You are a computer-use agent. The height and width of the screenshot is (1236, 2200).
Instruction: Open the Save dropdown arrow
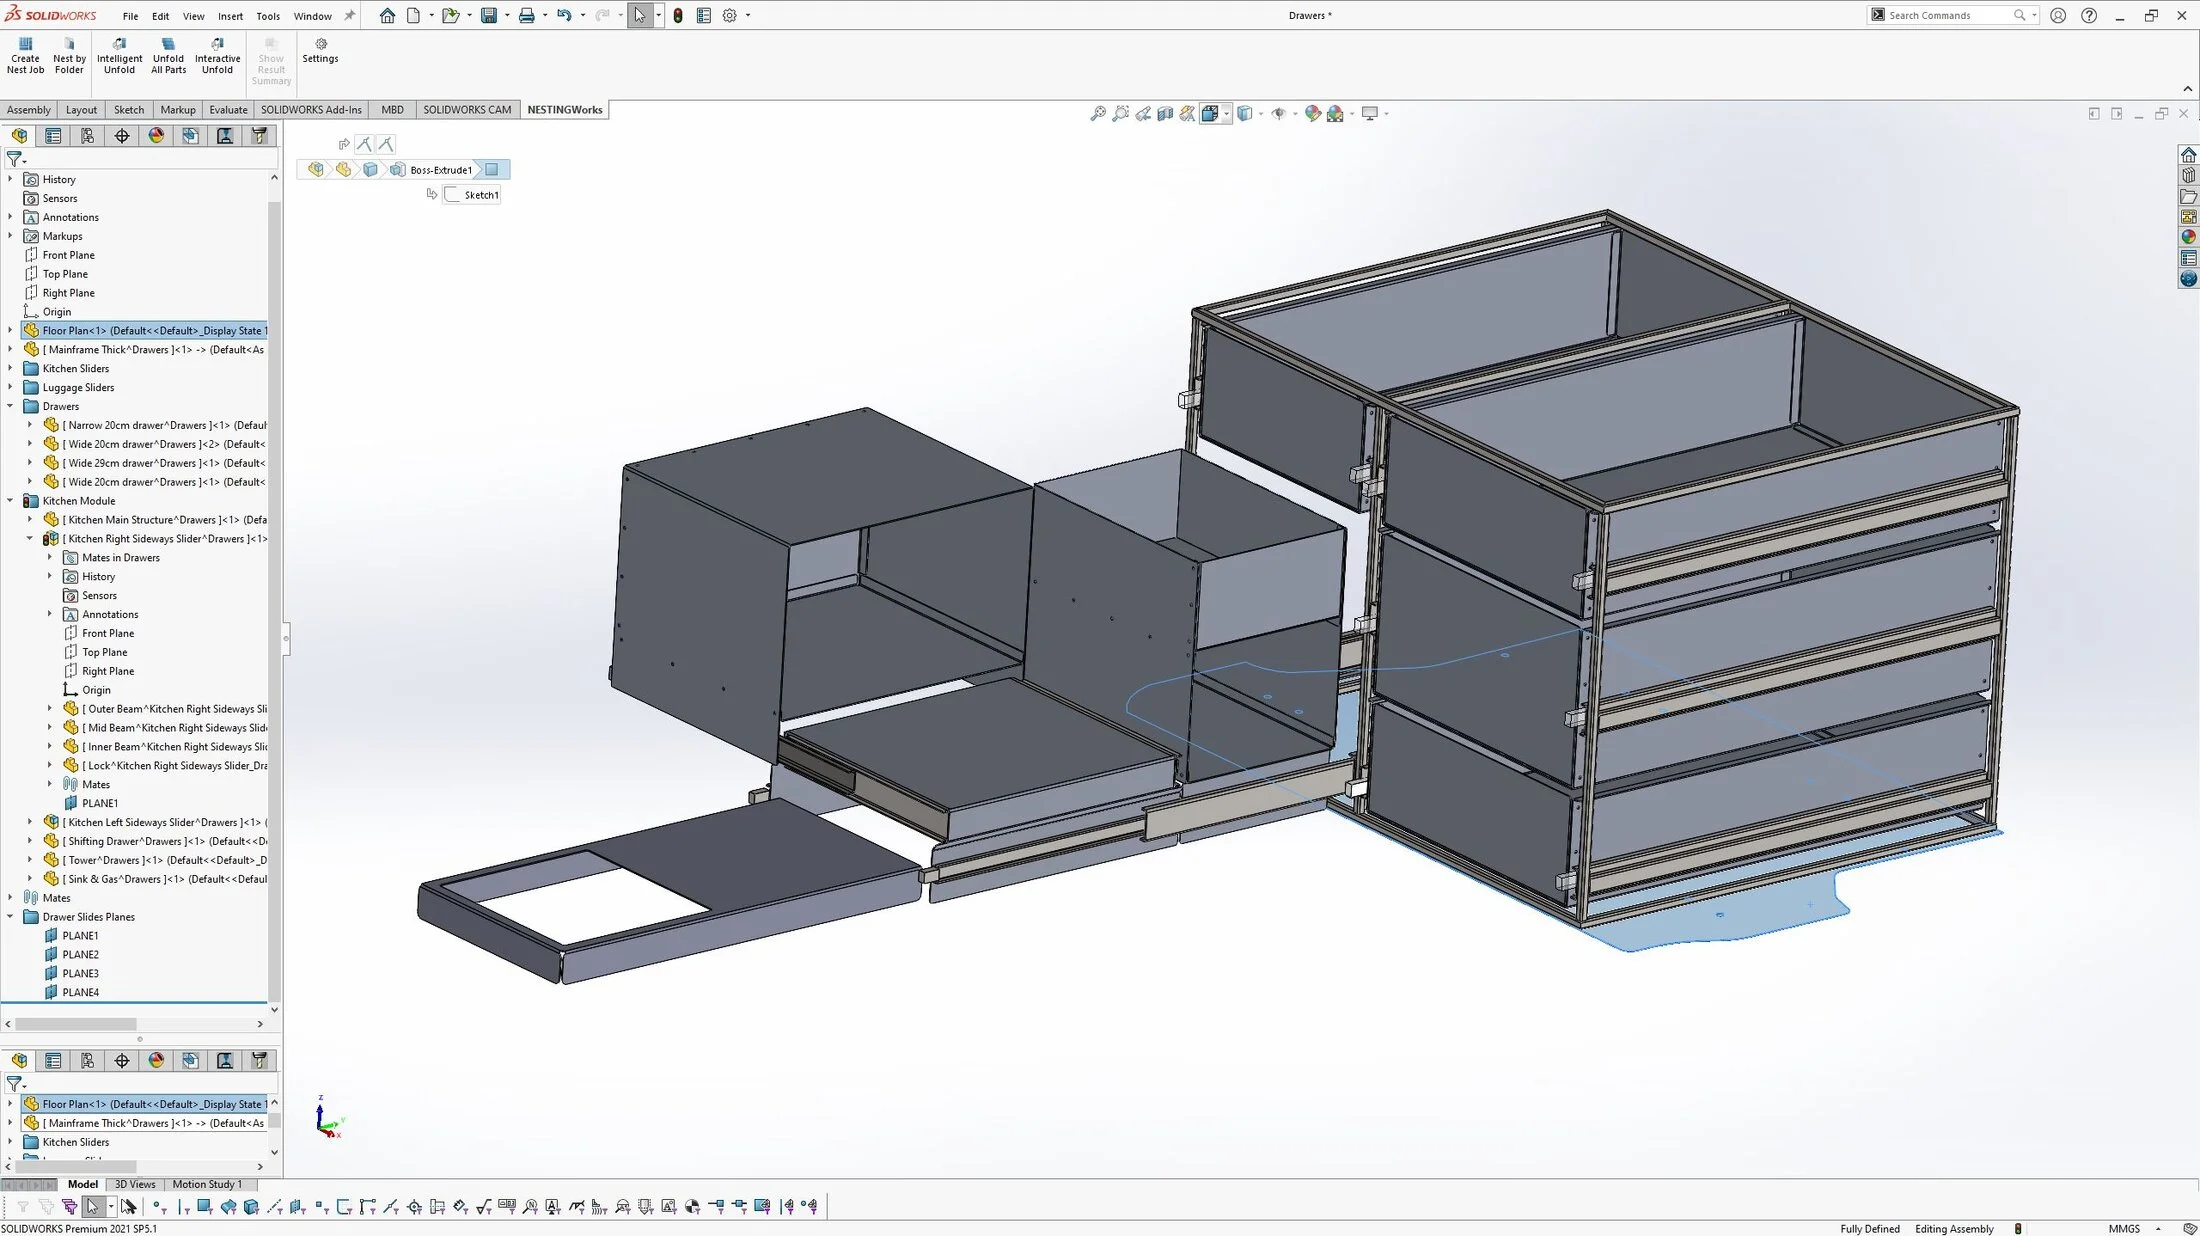click(507, 15)
